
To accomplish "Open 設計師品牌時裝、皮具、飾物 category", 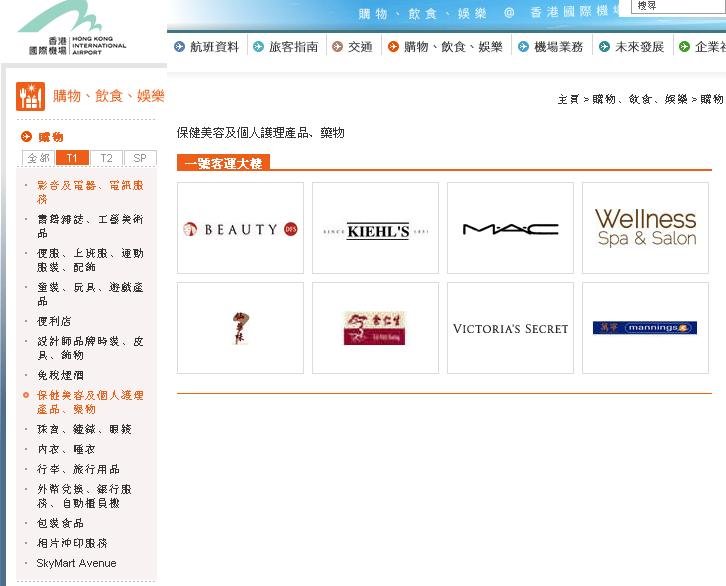I will 90,348.
